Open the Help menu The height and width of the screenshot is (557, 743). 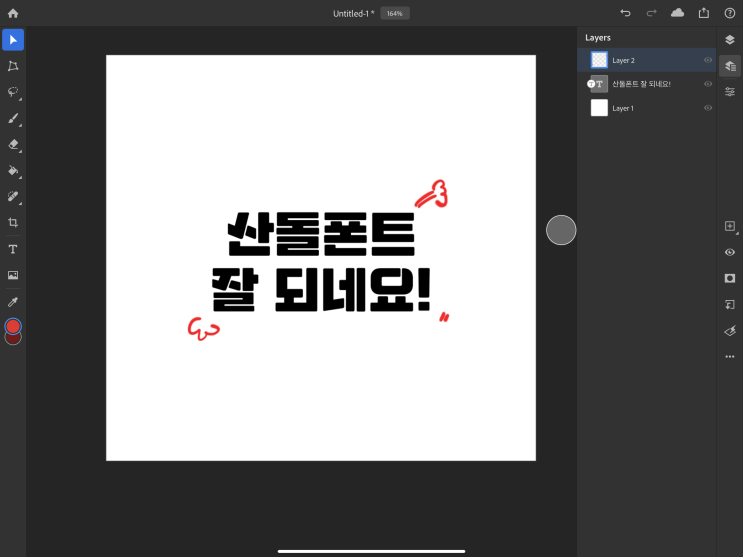730,13
